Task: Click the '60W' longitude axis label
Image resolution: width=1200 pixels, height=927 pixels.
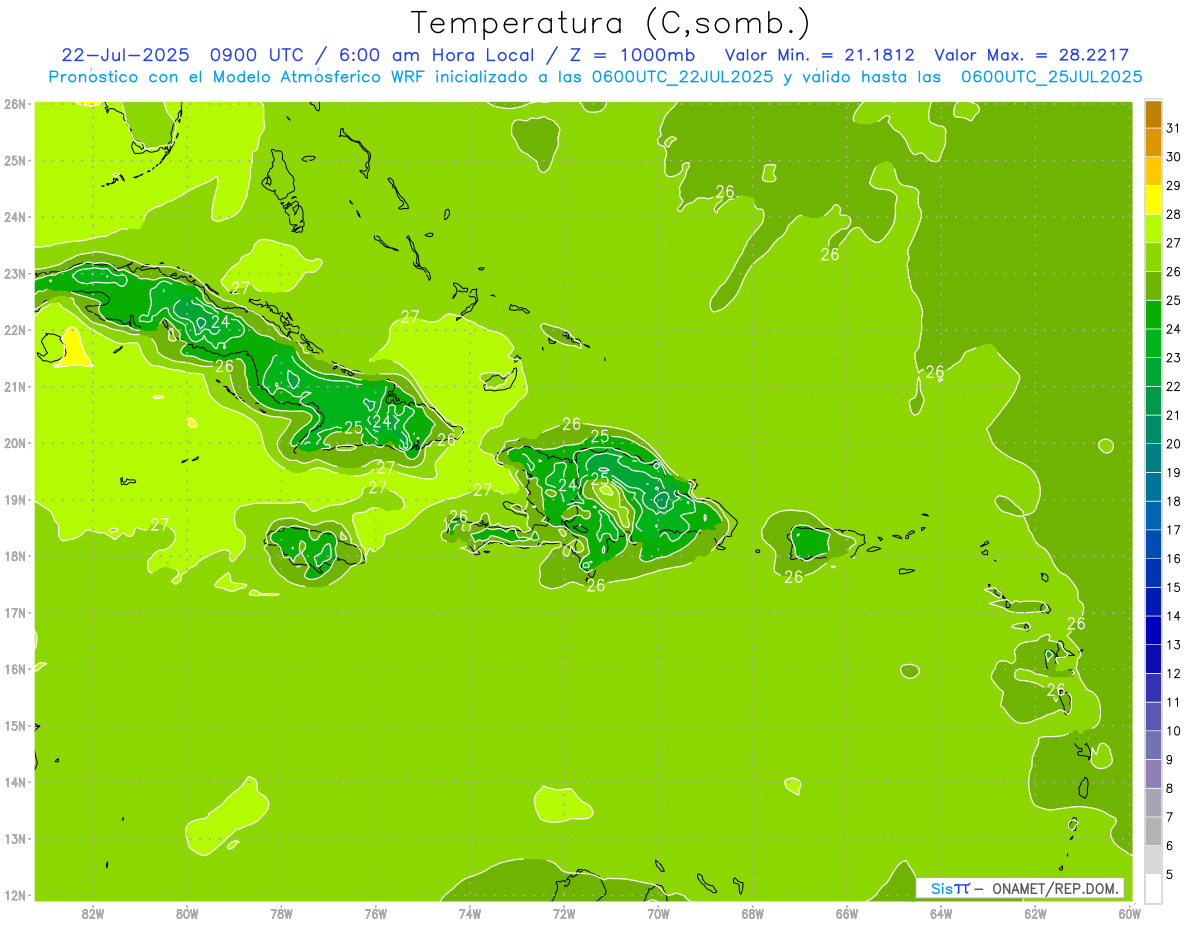Action: coord(1130,913)
